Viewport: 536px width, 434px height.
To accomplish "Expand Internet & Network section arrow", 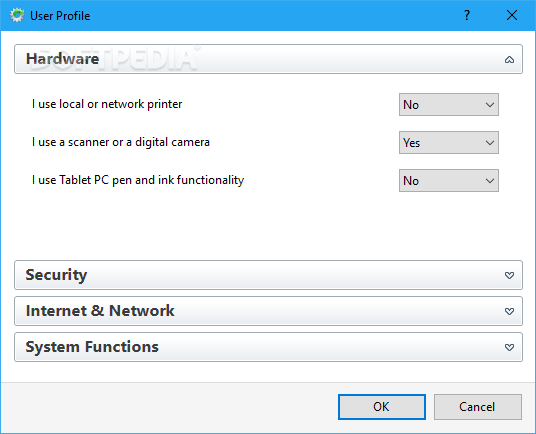I will (x=509, y=311).
